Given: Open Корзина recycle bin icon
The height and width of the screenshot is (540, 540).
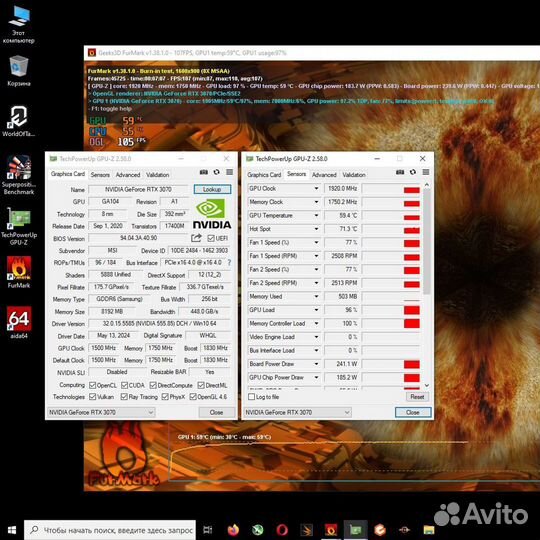Looking at the screenshot, I should [19, 71].
